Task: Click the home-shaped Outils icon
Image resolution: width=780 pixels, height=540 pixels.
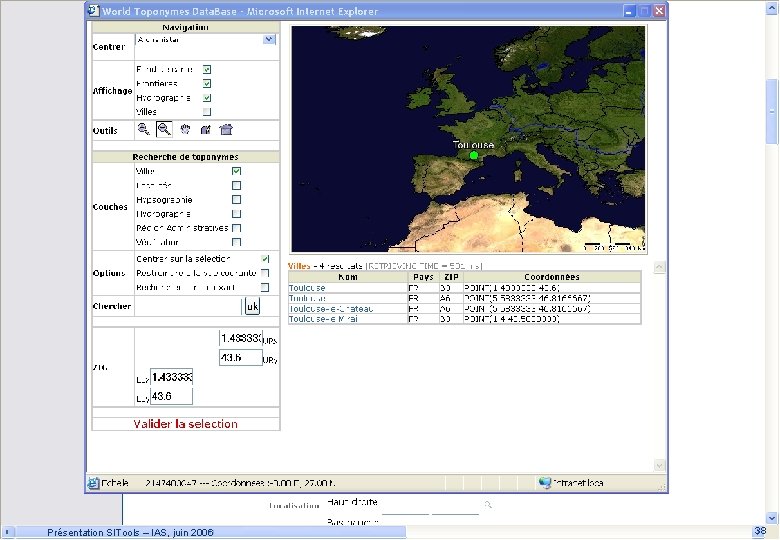Action: click(x=225, y=129)
